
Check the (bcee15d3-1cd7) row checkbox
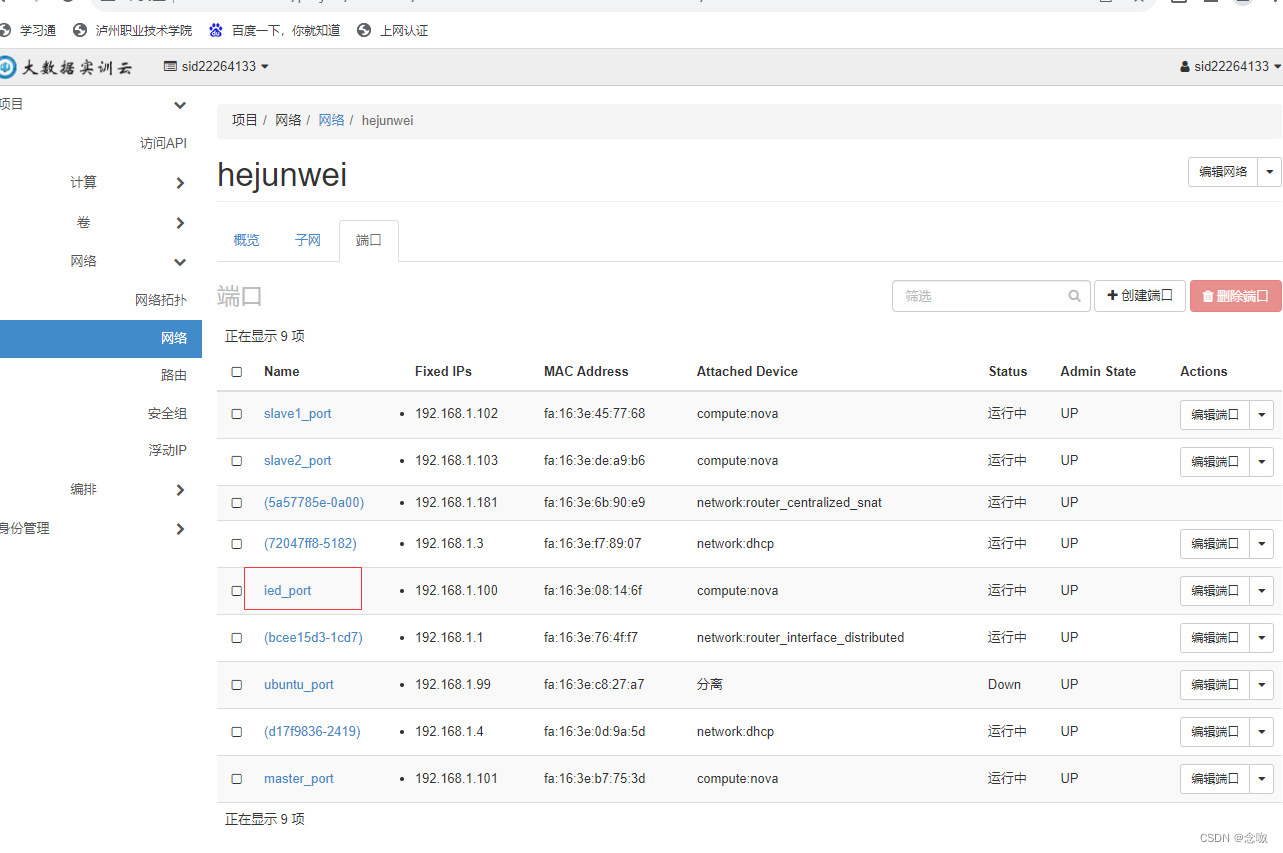pyautogui.click(x=237, y=638)
